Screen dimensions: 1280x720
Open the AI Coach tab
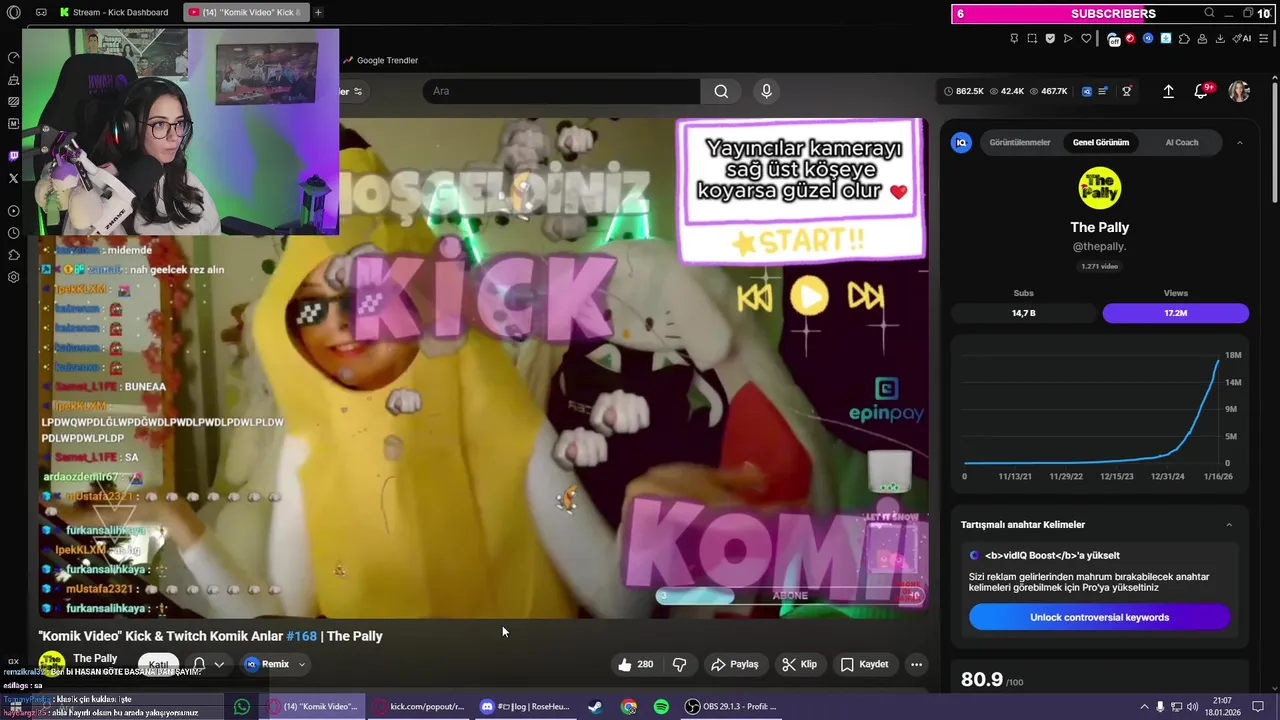pos(1181,142)
